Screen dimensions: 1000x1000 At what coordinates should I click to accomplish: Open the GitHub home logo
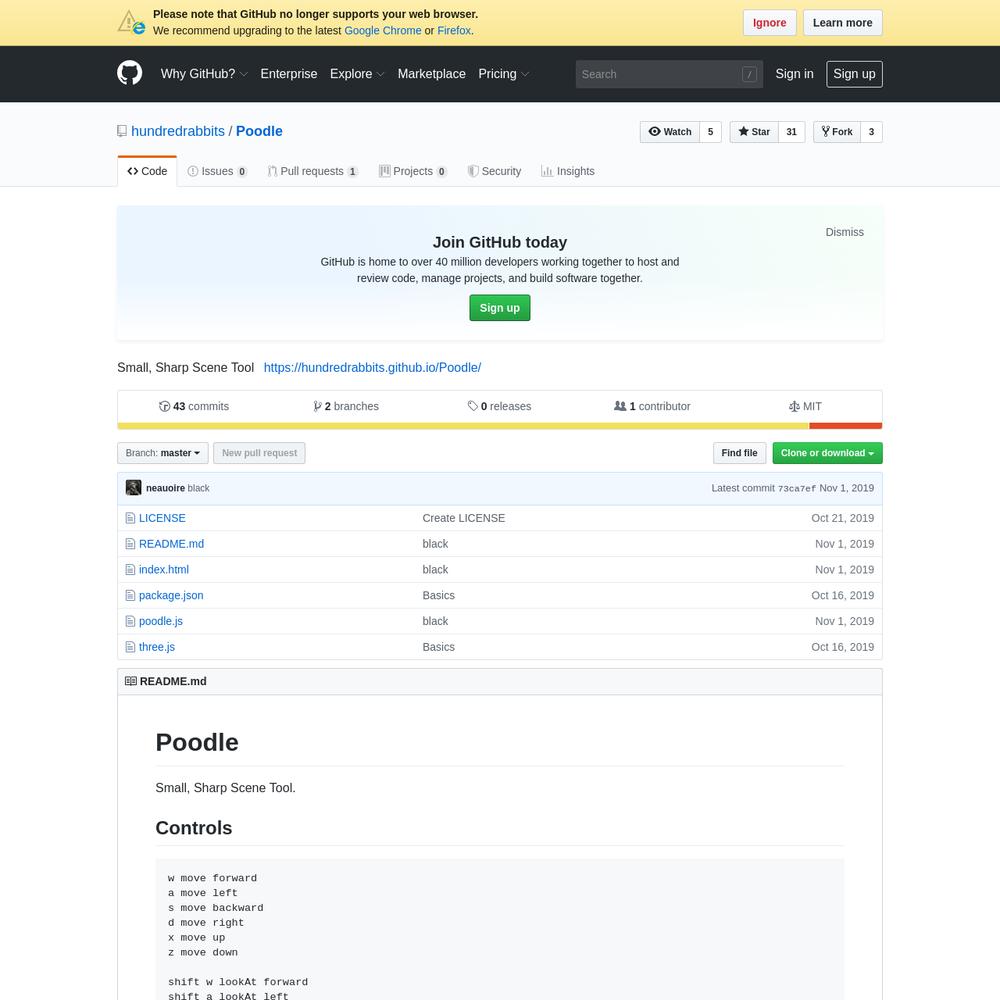pos(129,73)
